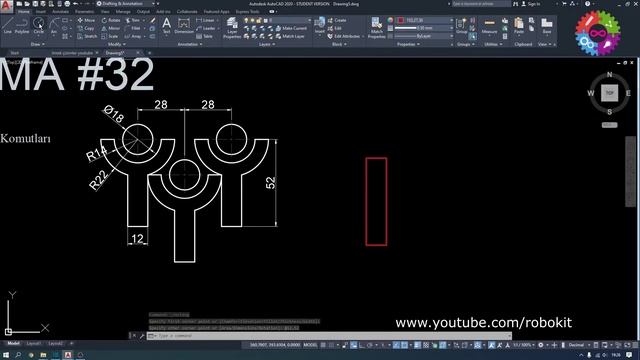Switch to the Manage ribbon tab
The width and height of the screenshot is (640, 360).
click(x=123, y=12)
